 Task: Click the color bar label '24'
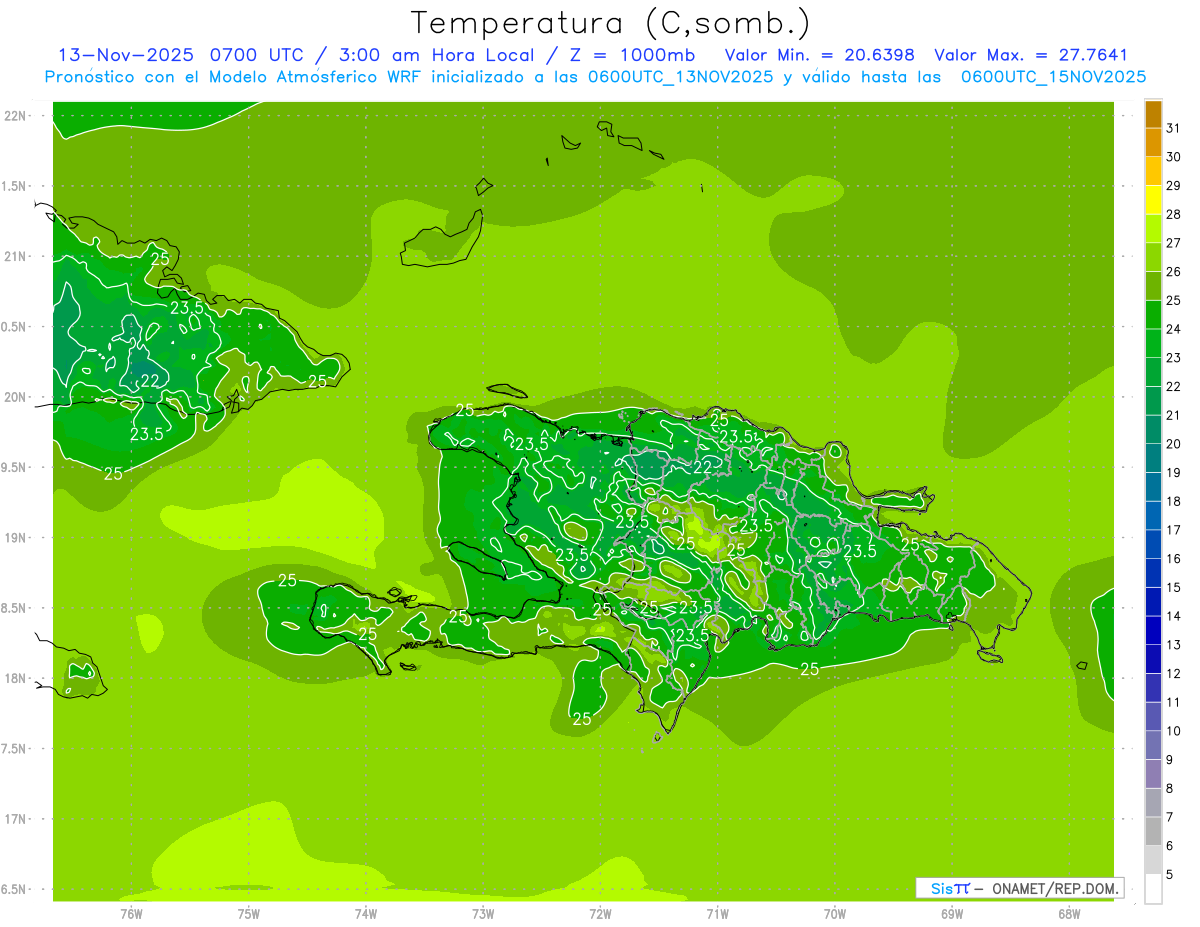coord(1174,329)
